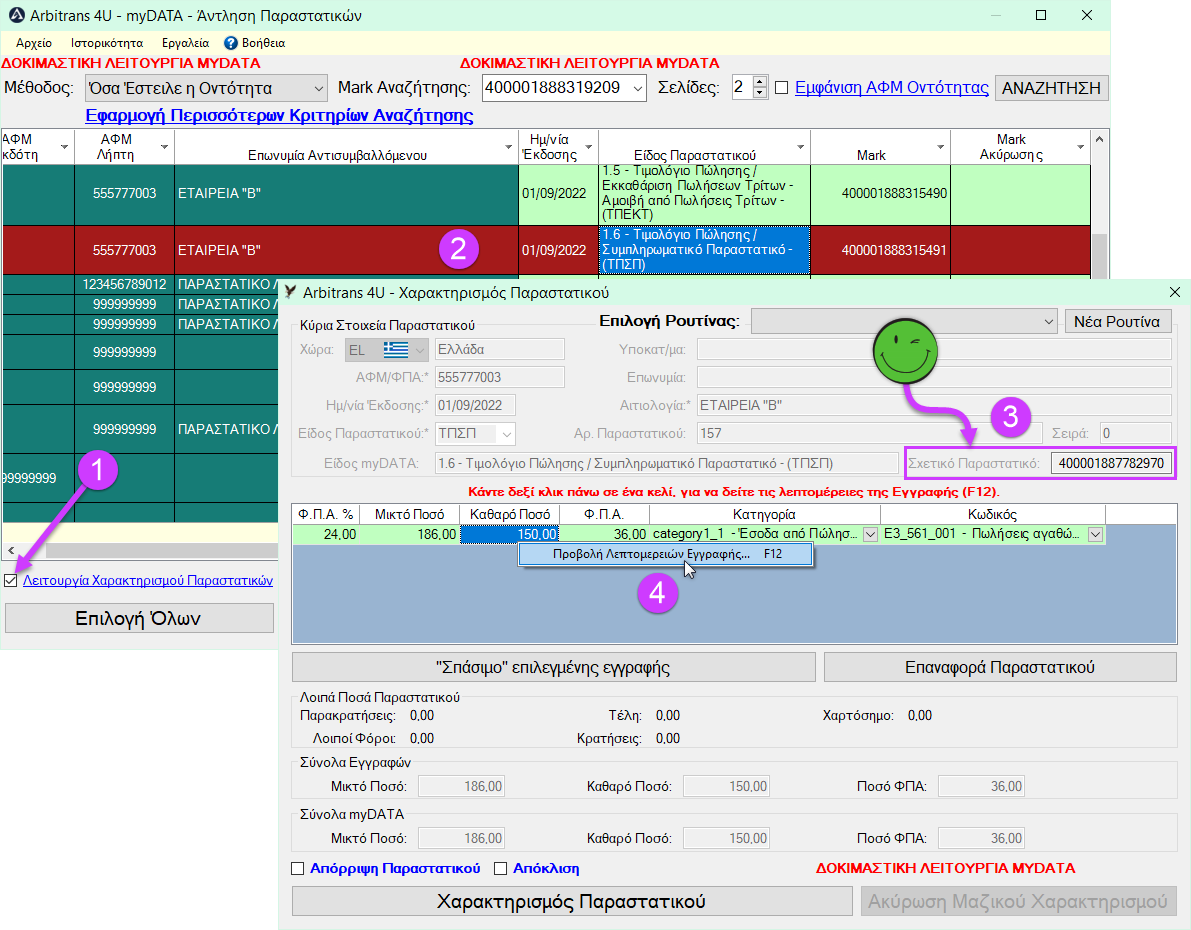Click the Αρ. Παραστατικού field 157

click(870, 434)
